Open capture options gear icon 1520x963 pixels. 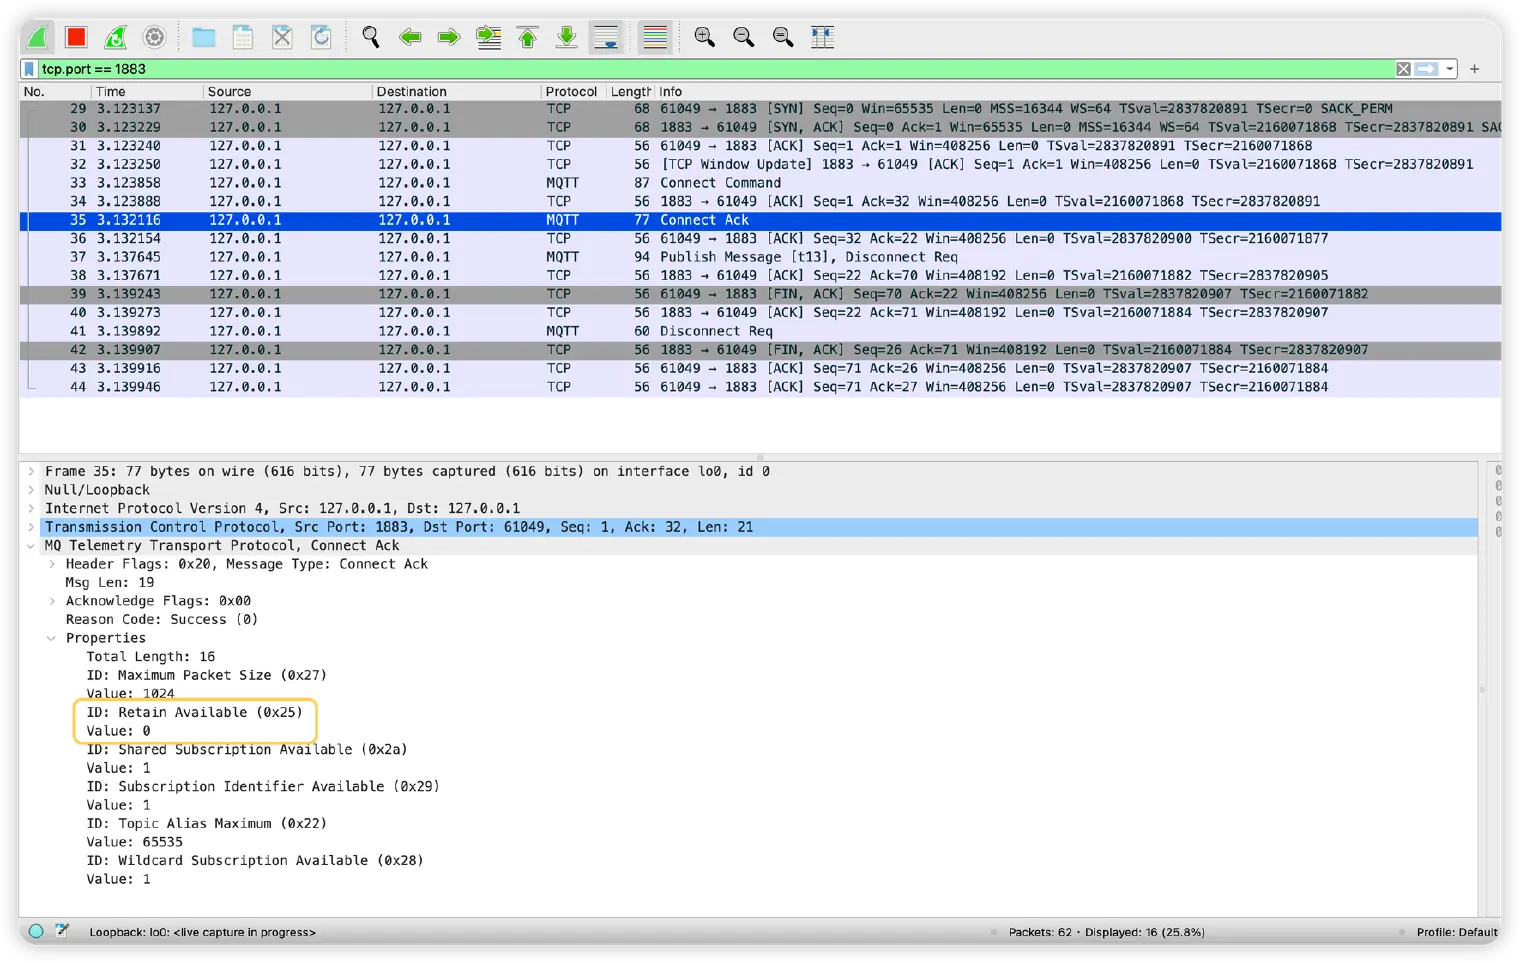154,37
